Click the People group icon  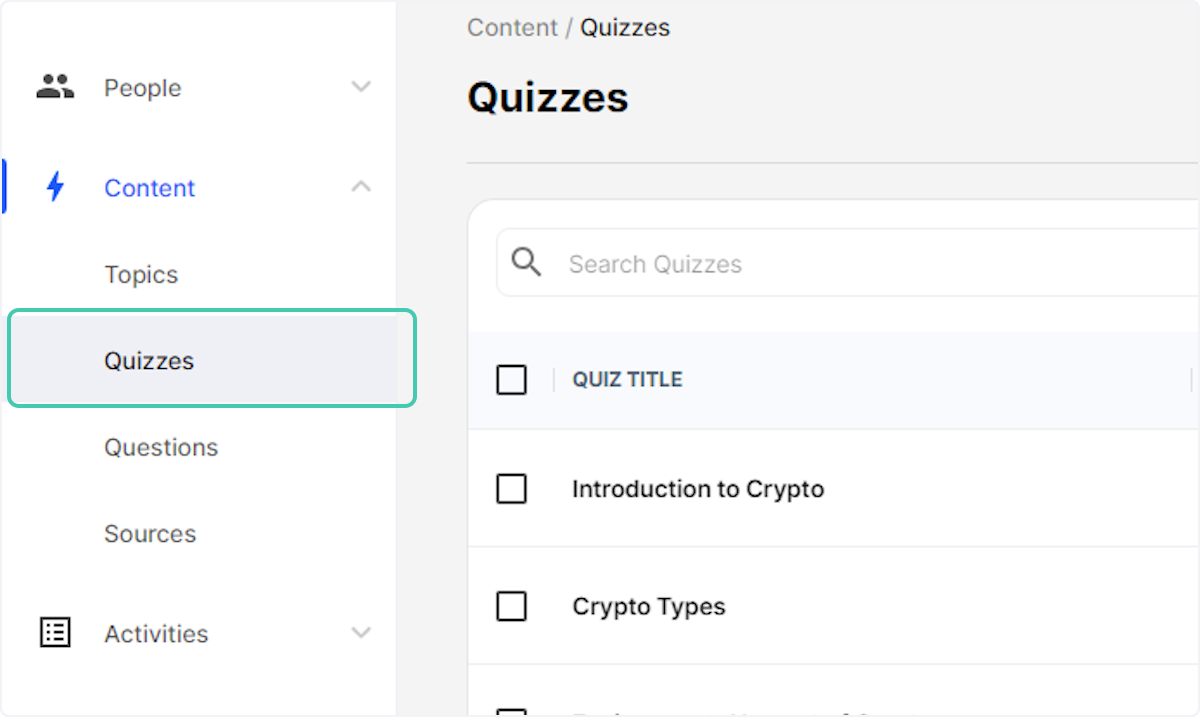click(x=54, y=87)
